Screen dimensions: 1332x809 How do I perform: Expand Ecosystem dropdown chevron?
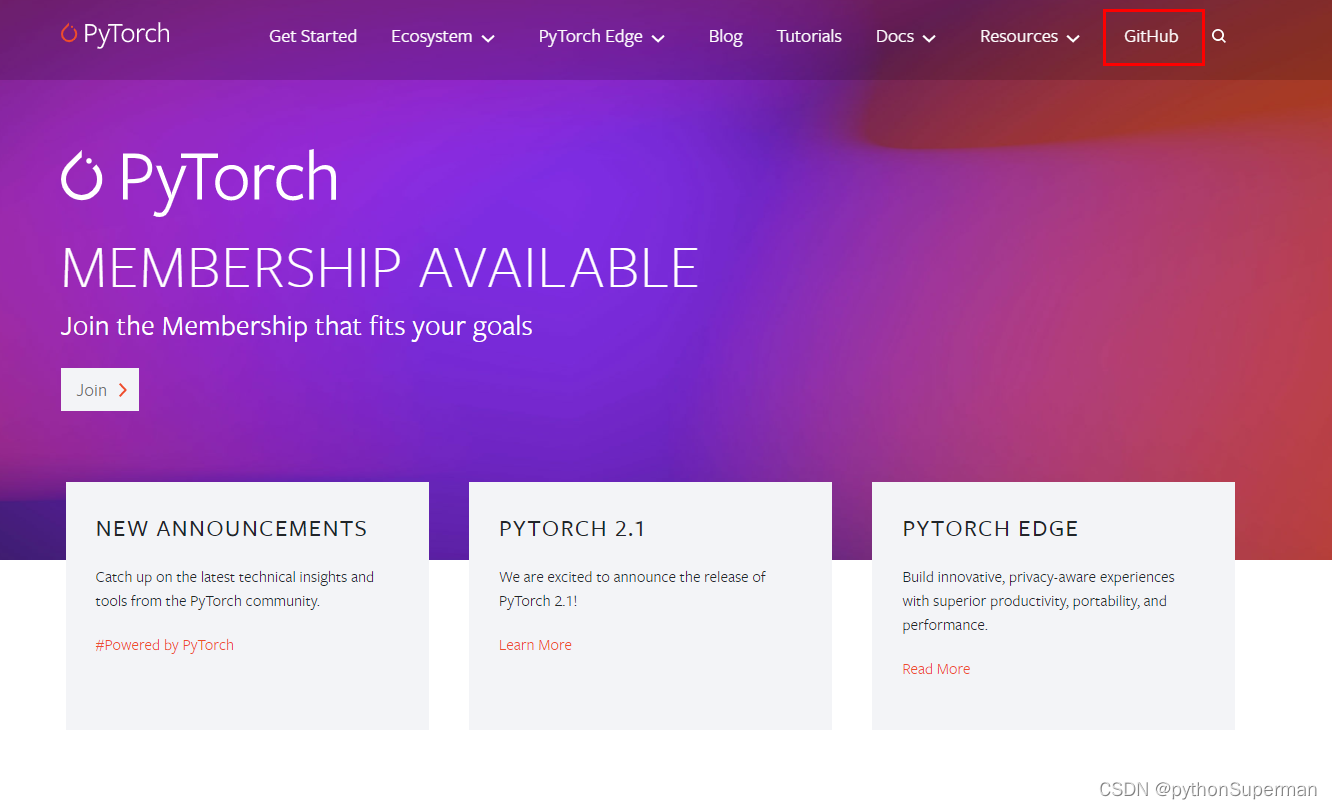(x=488, y=38)
